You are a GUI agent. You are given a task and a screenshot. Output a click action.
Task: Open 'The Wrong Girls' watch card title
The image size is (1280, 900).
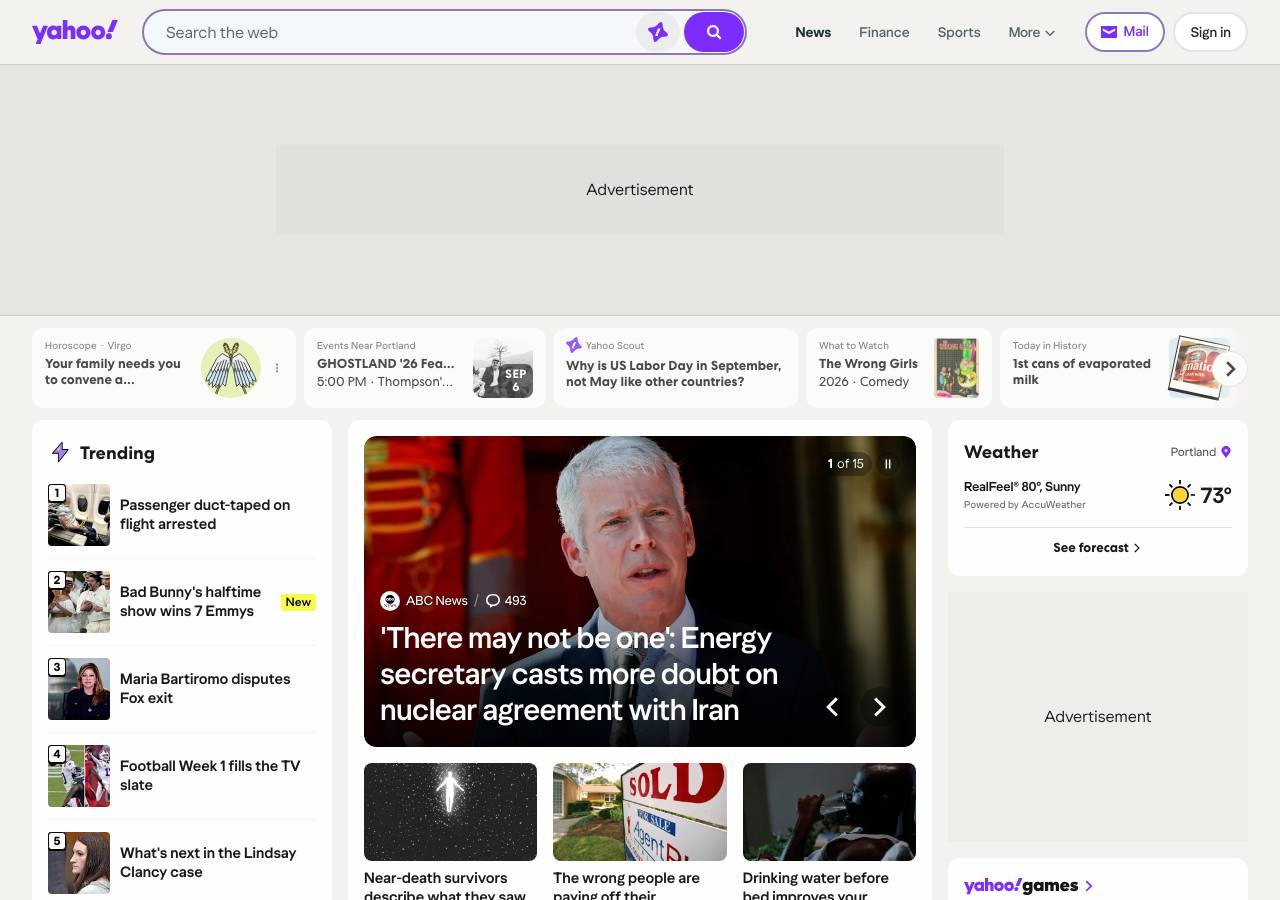(x=868, y=364)
